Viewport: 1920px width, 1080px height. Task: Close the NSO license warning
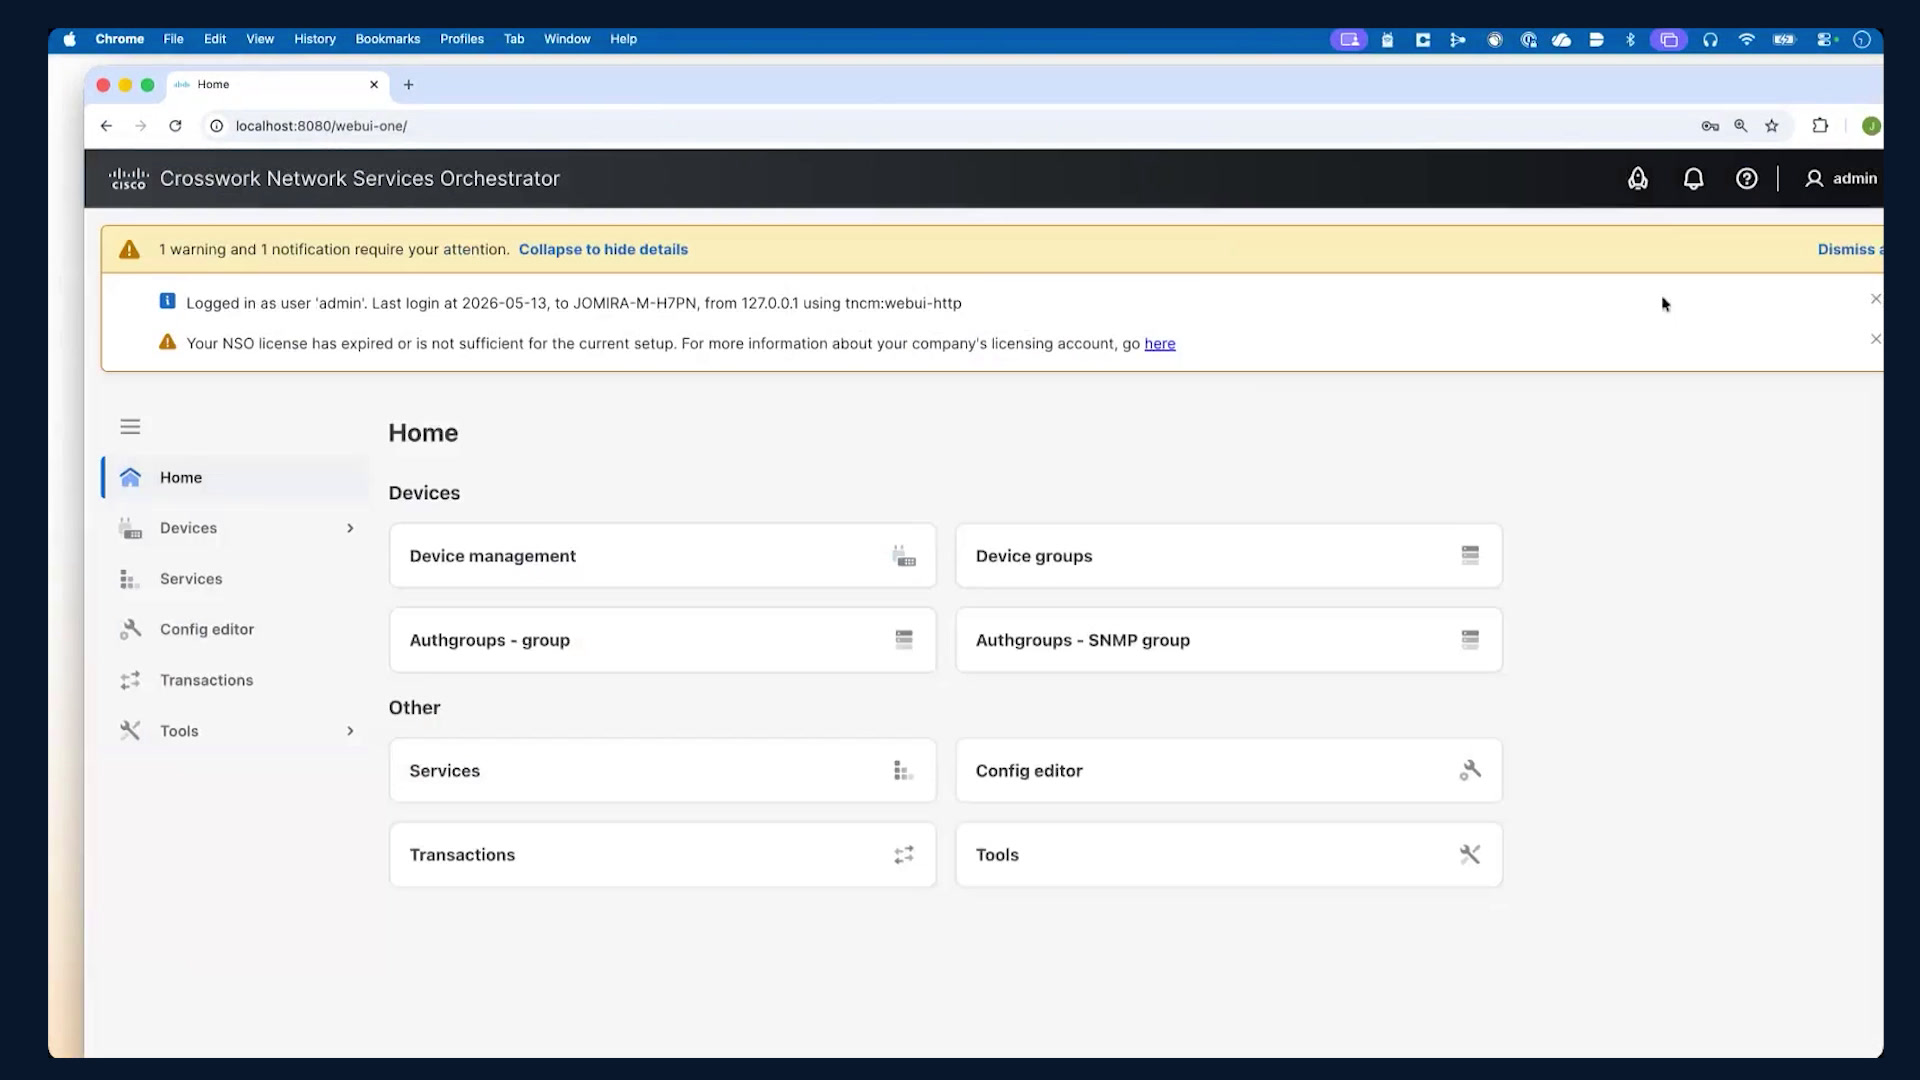(x=1875, y=339)
